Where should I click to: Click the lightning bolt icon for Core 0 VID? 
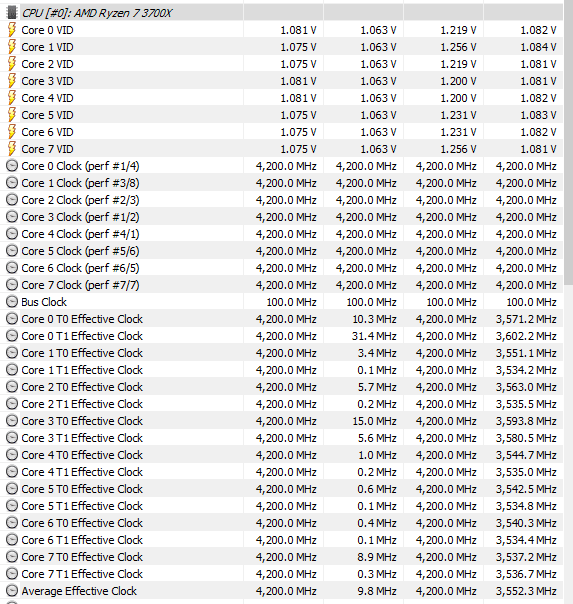[12, 30]
